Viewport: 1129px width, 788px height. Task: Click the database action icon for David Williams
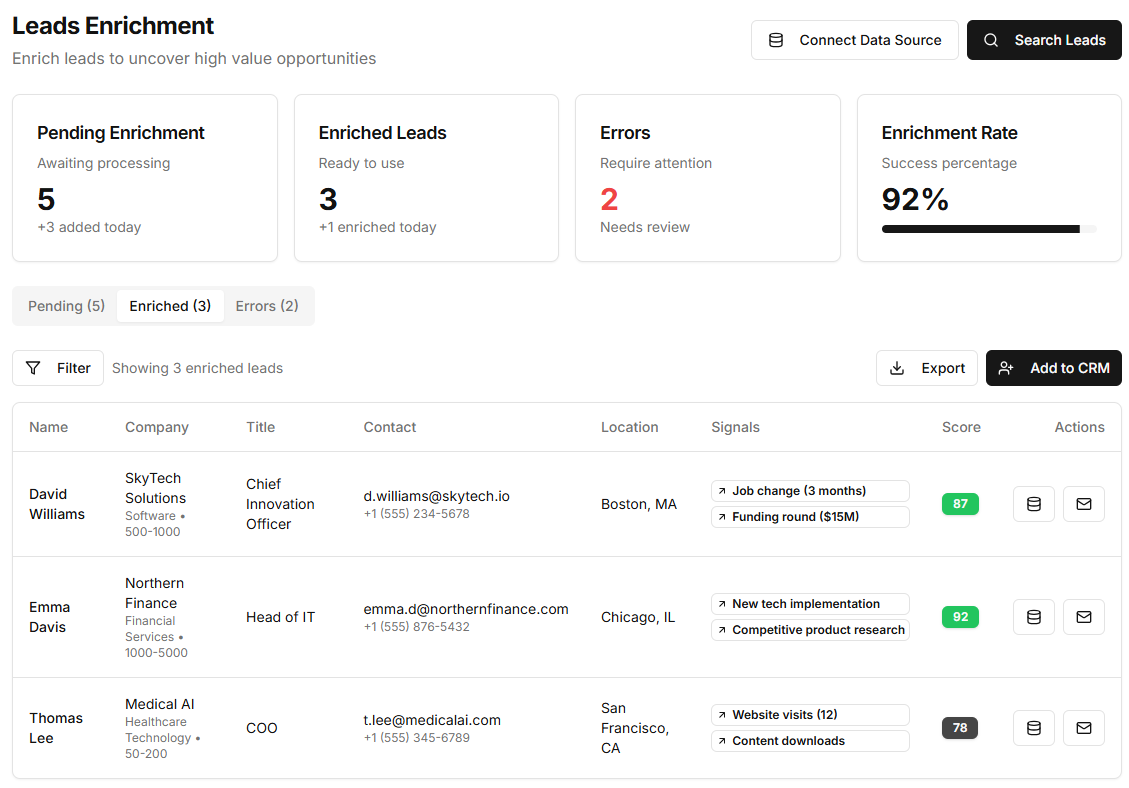point(1034,504)
